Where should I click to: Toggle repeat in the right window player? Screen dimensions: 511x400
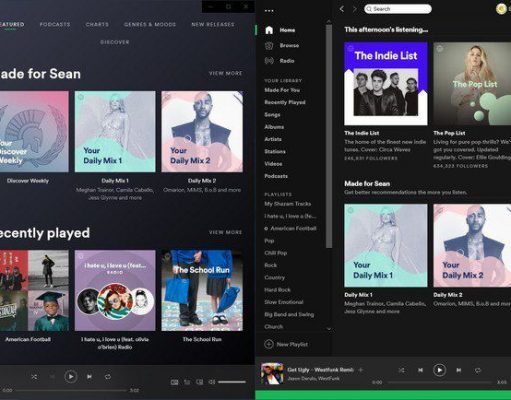(478, 370)
